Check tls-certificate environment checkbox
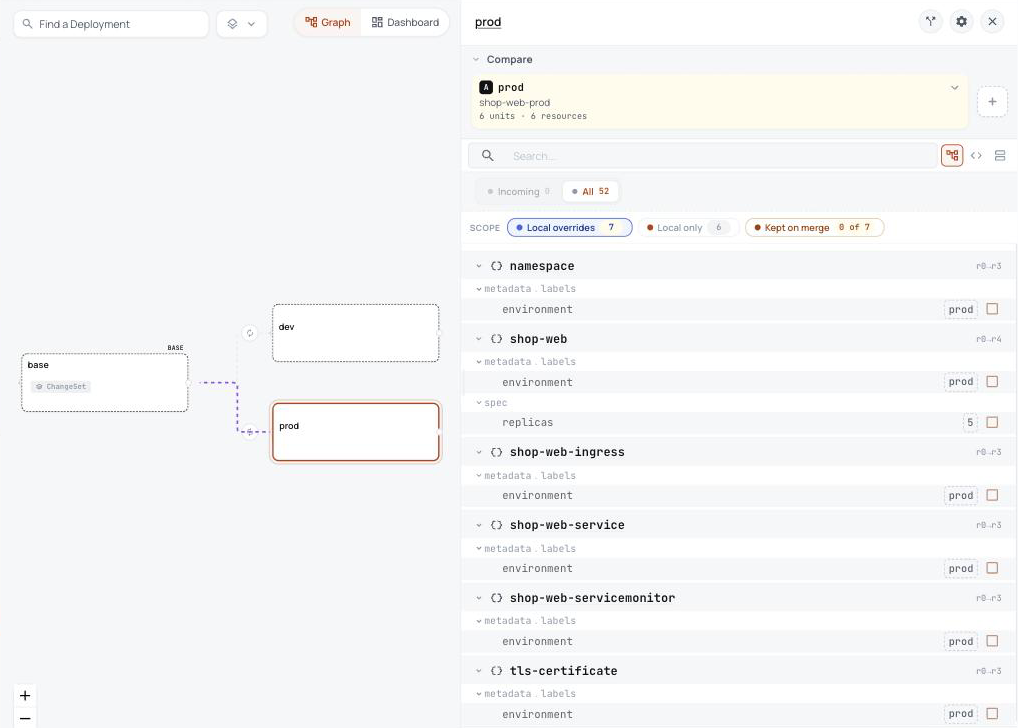The image size is (1018, 728). [x=992, y=714]
